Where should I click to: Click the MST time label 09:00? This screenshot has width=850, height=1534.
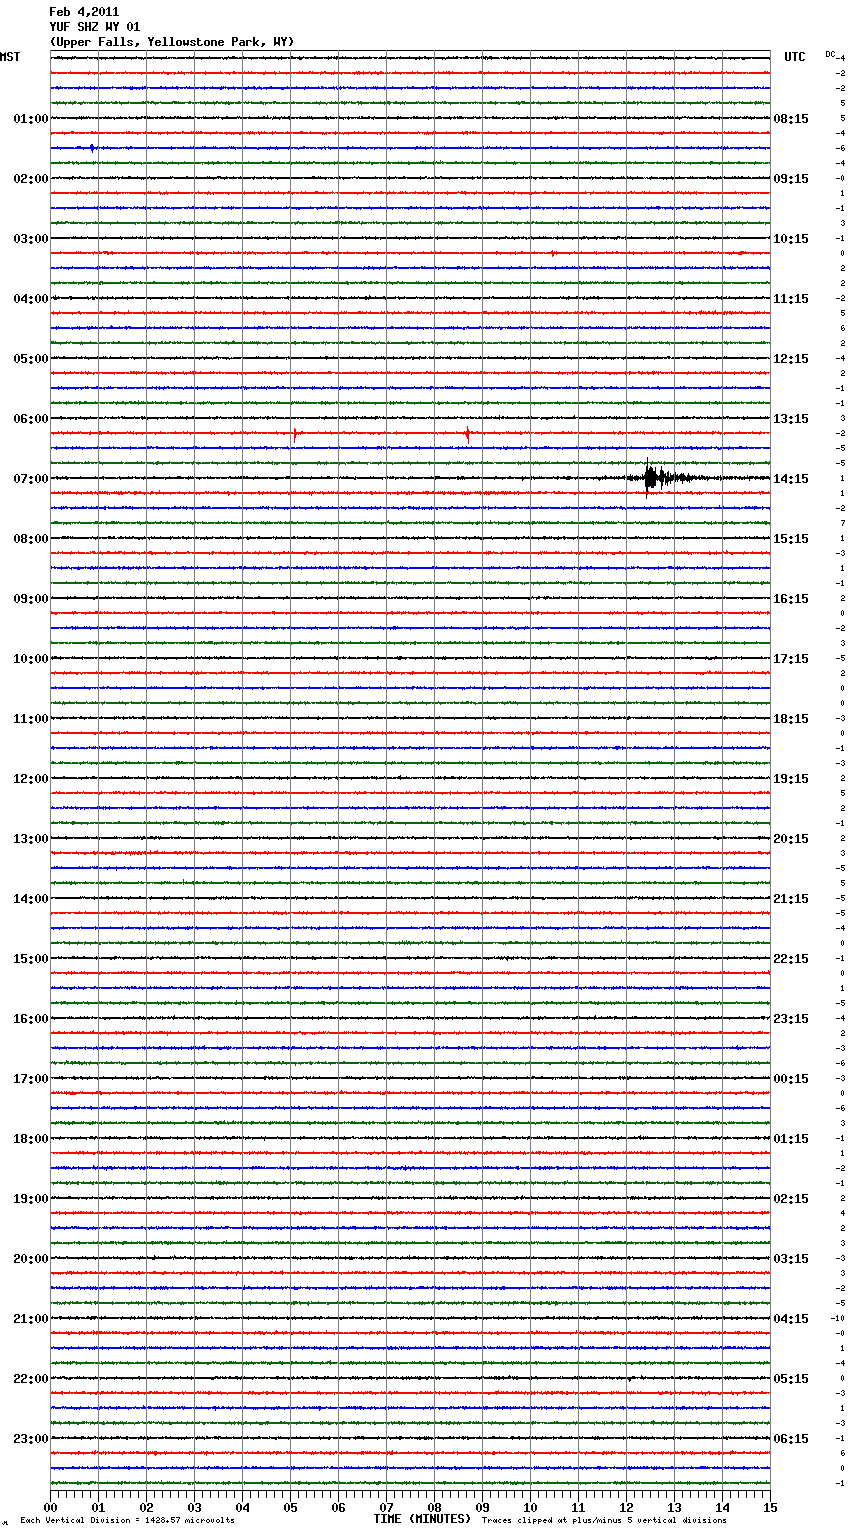tap(31, 599)
